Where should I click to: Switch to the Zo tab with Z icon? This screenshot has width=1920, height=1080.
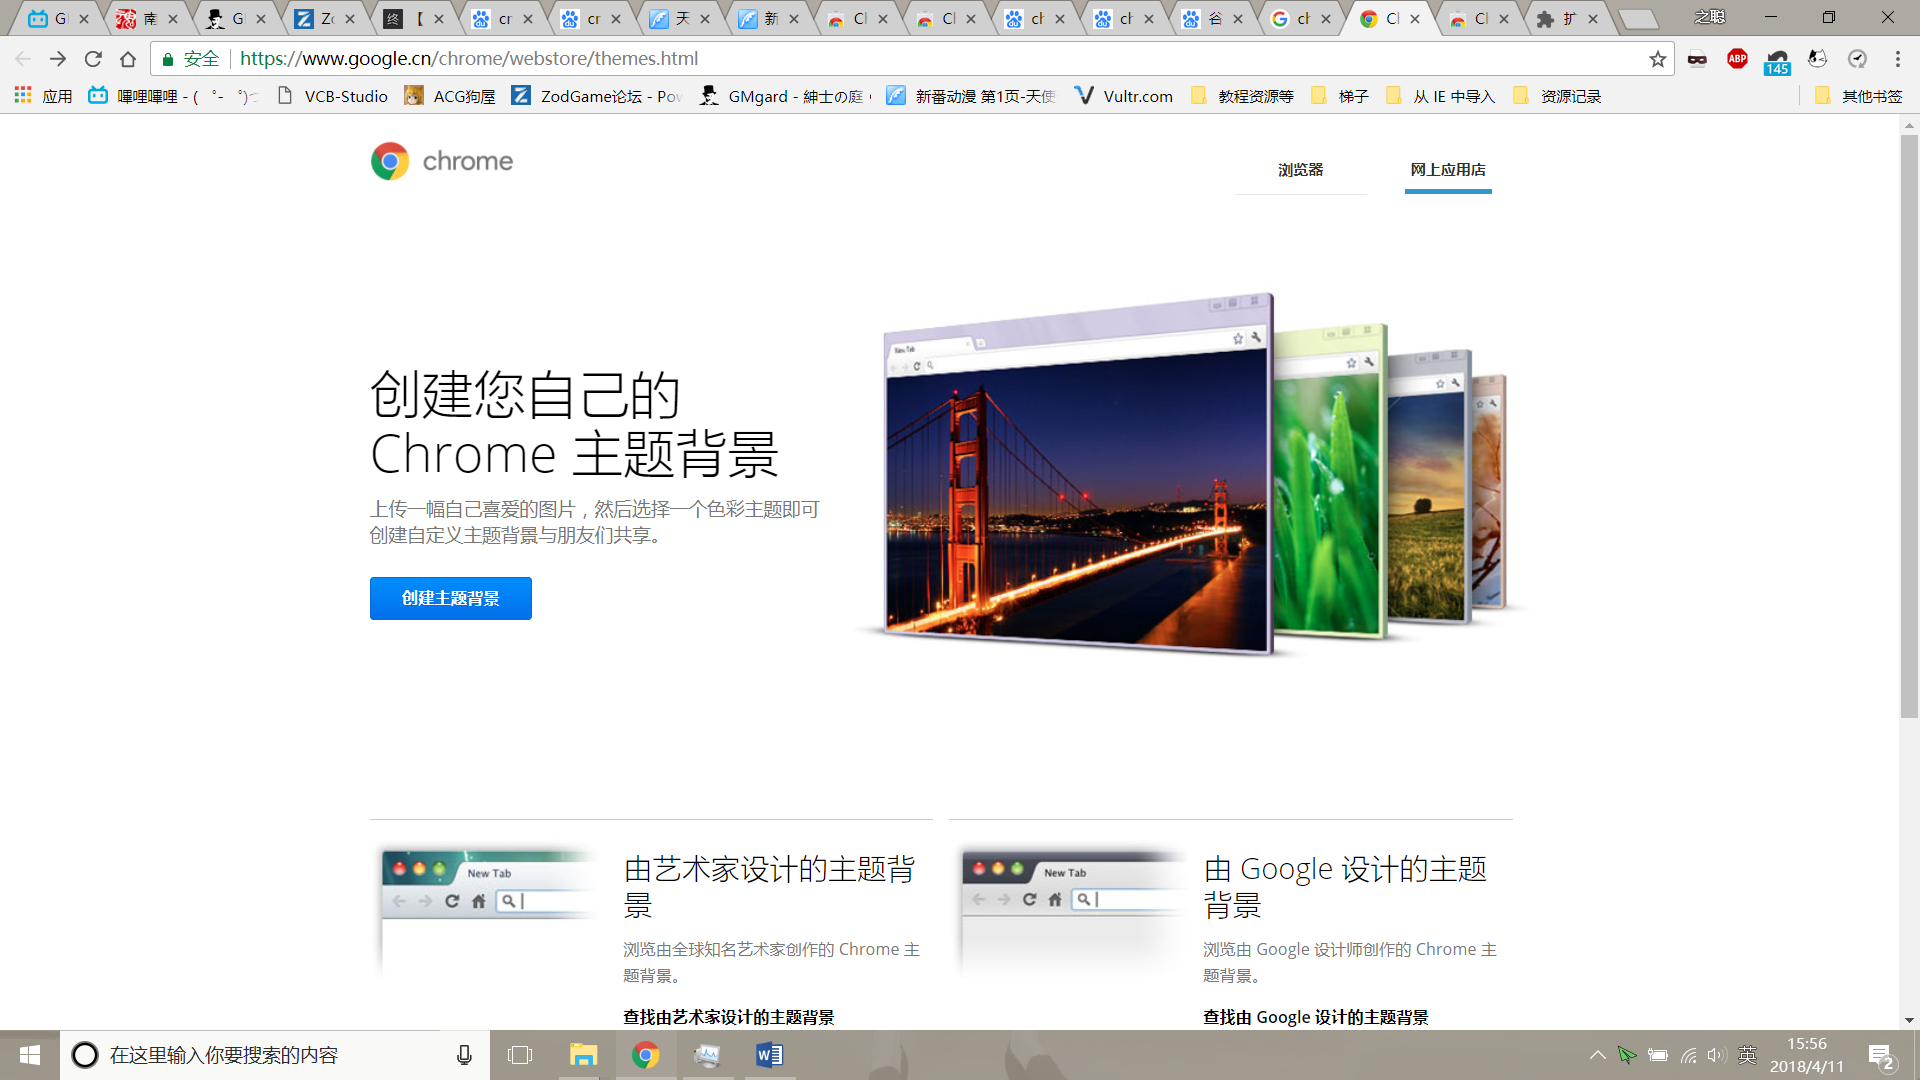tap(325, 18)
